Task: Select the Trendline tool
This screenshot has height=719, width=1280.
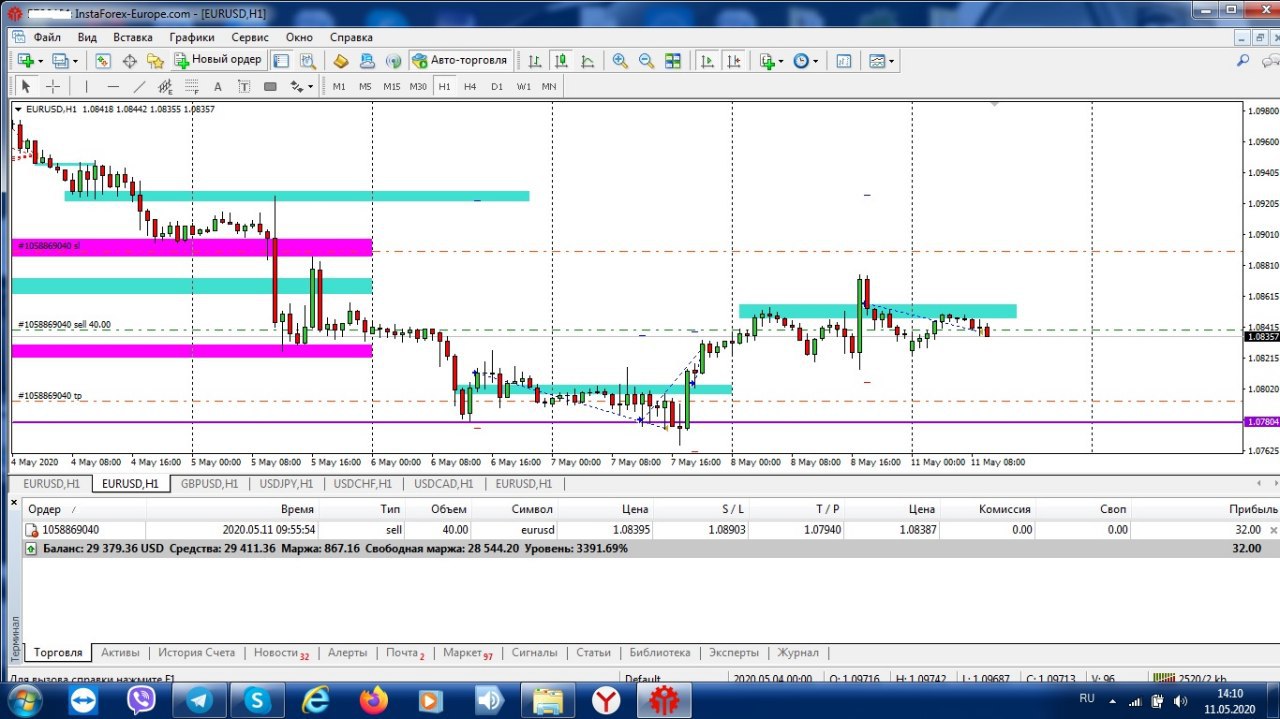Action: pyautogui.click(x=140, y=86)
